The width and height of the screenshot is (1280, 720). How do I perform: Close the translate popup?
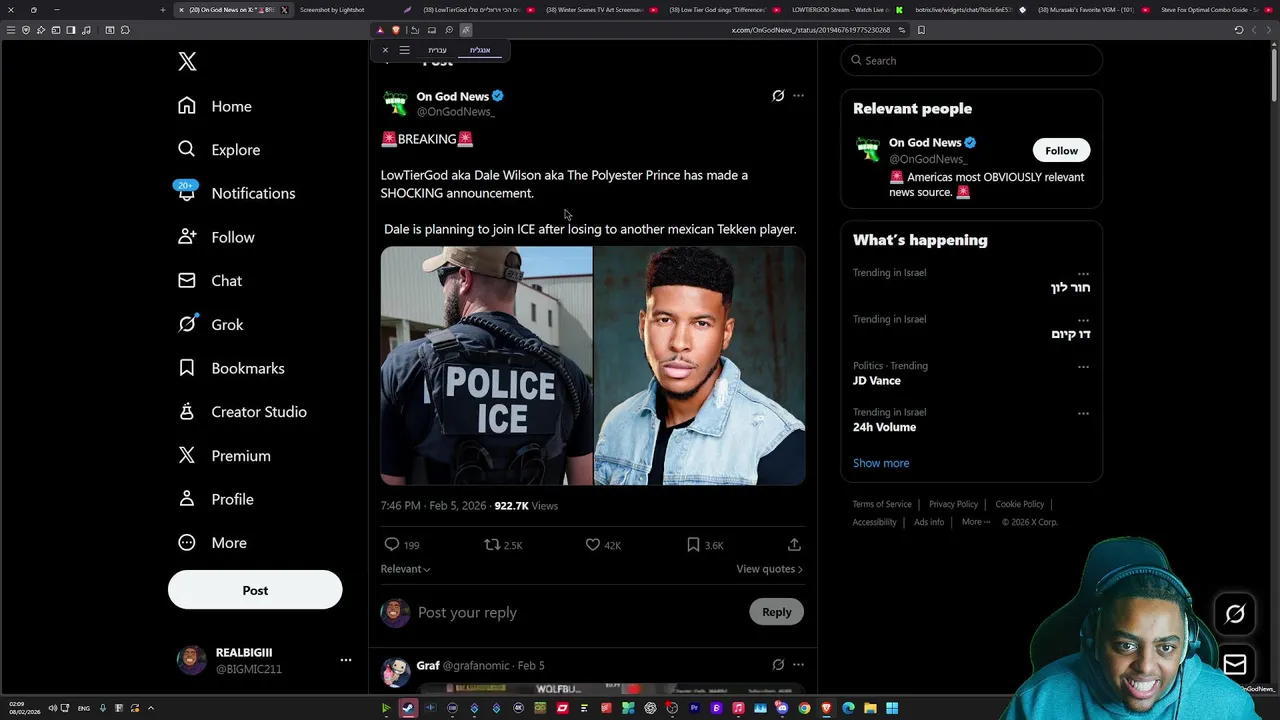[x=385, y=50]
